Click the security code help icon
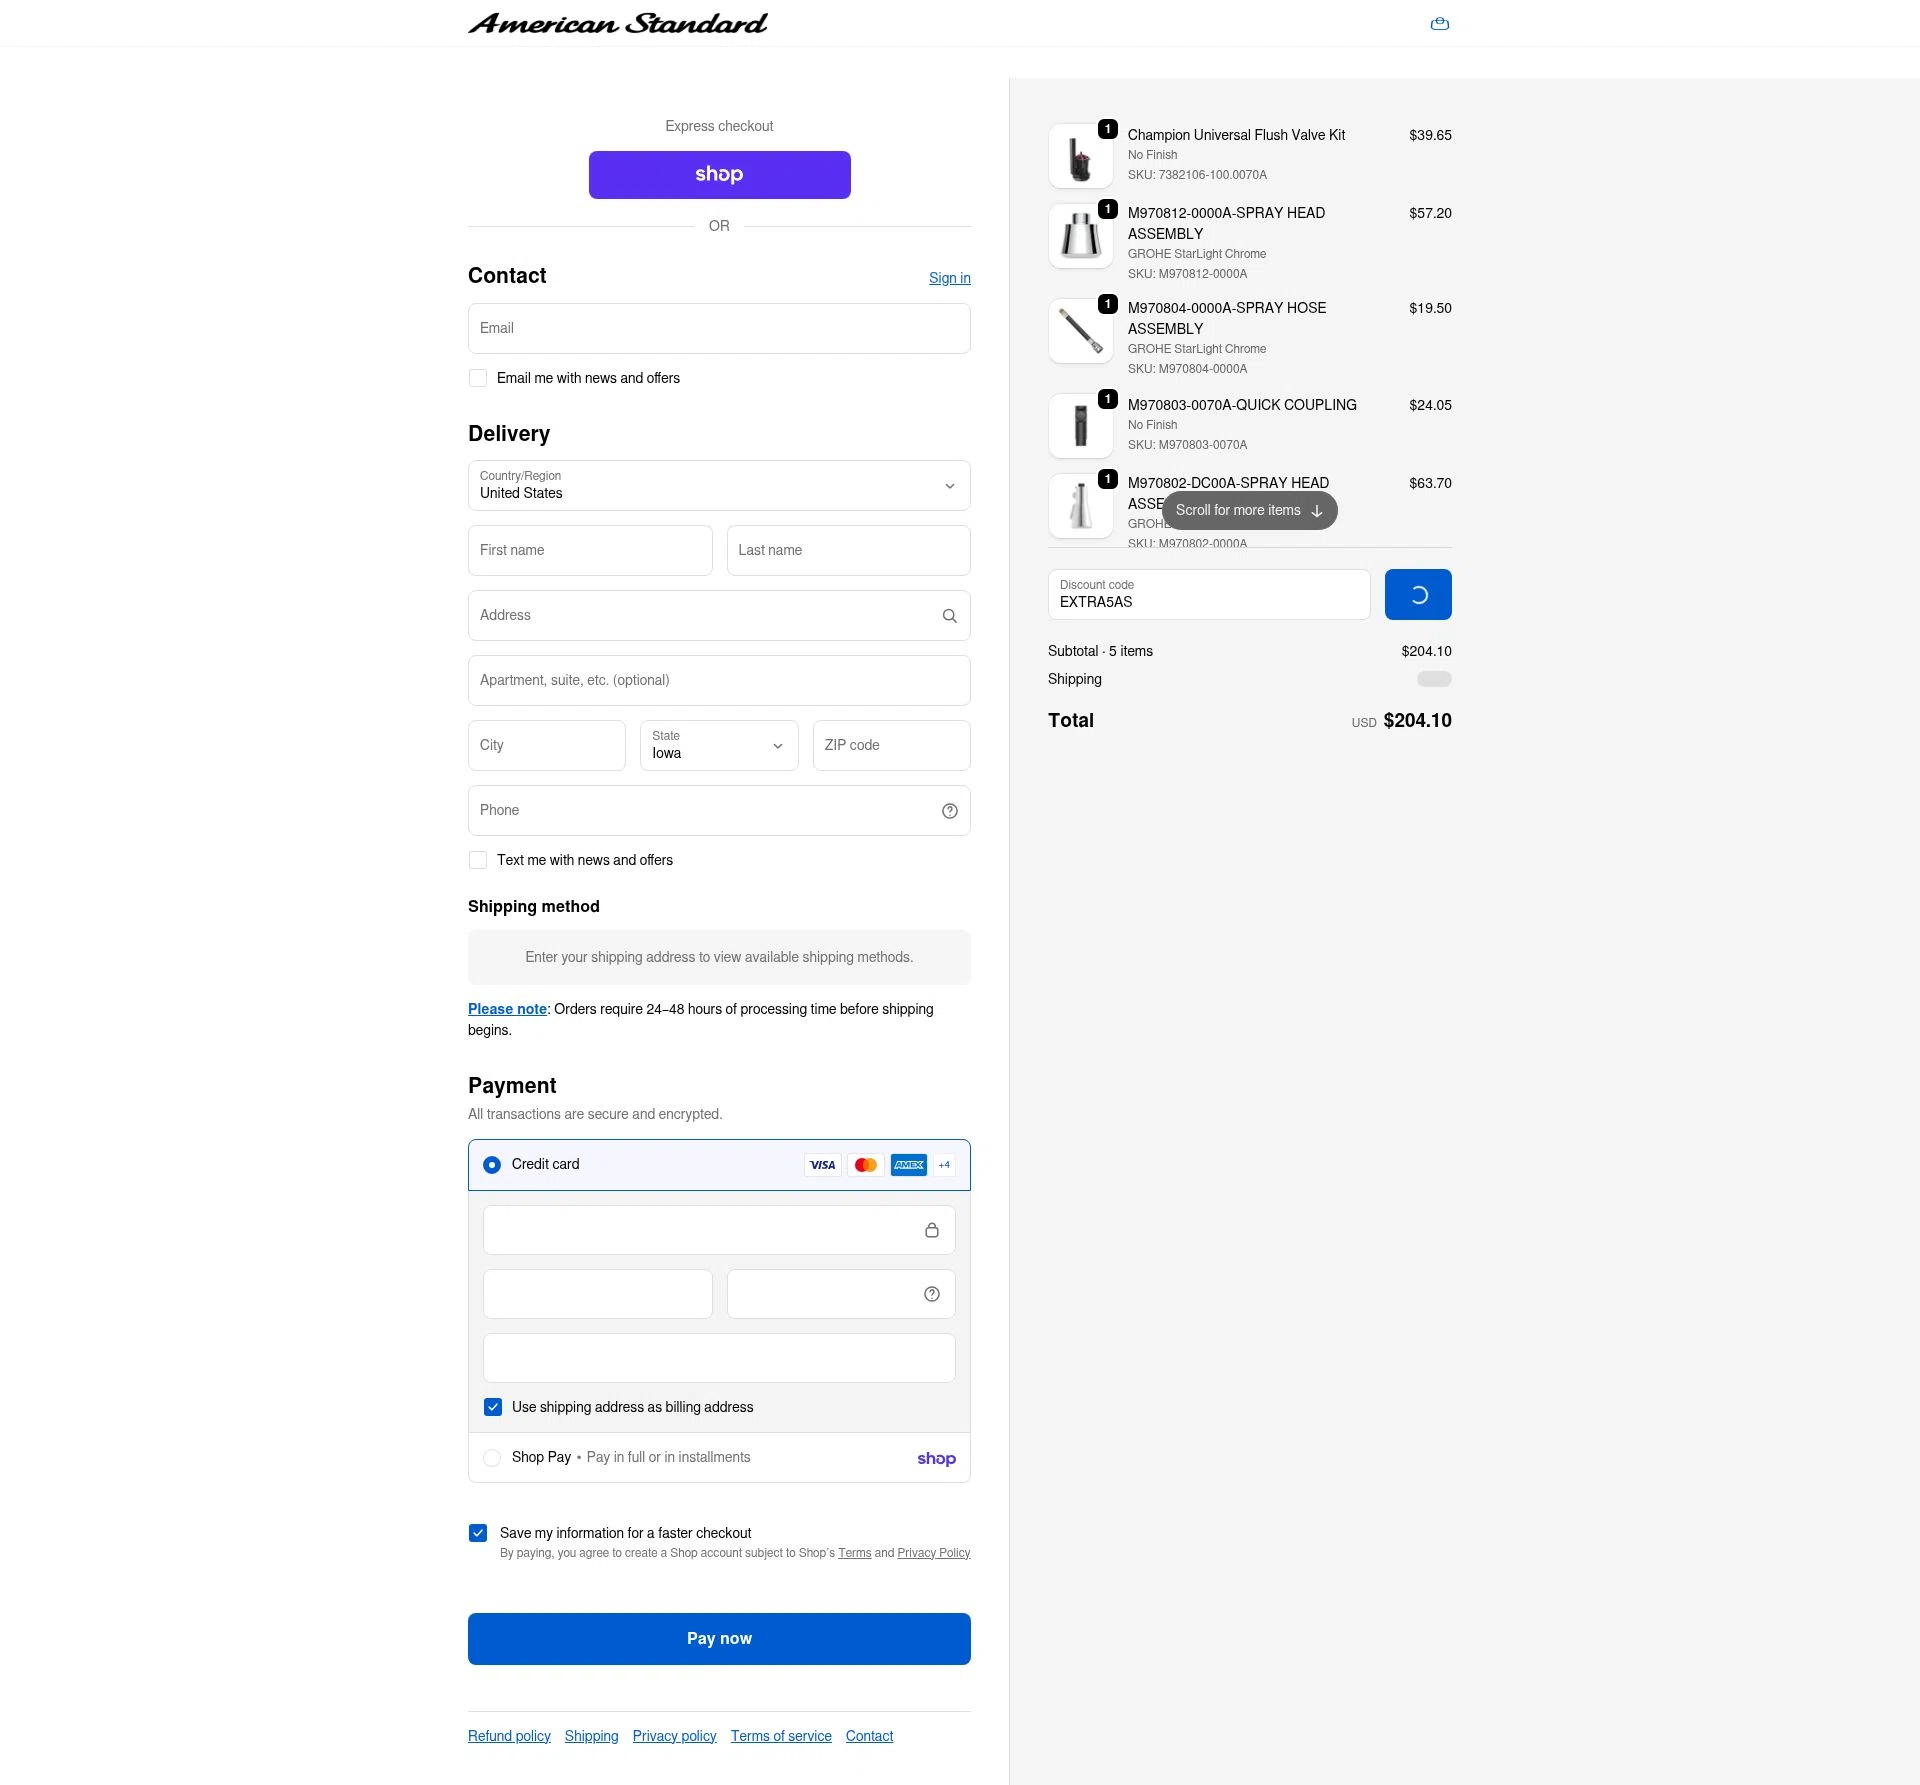Screen dimensions: 1920x1785 [x=931, y=1294]
